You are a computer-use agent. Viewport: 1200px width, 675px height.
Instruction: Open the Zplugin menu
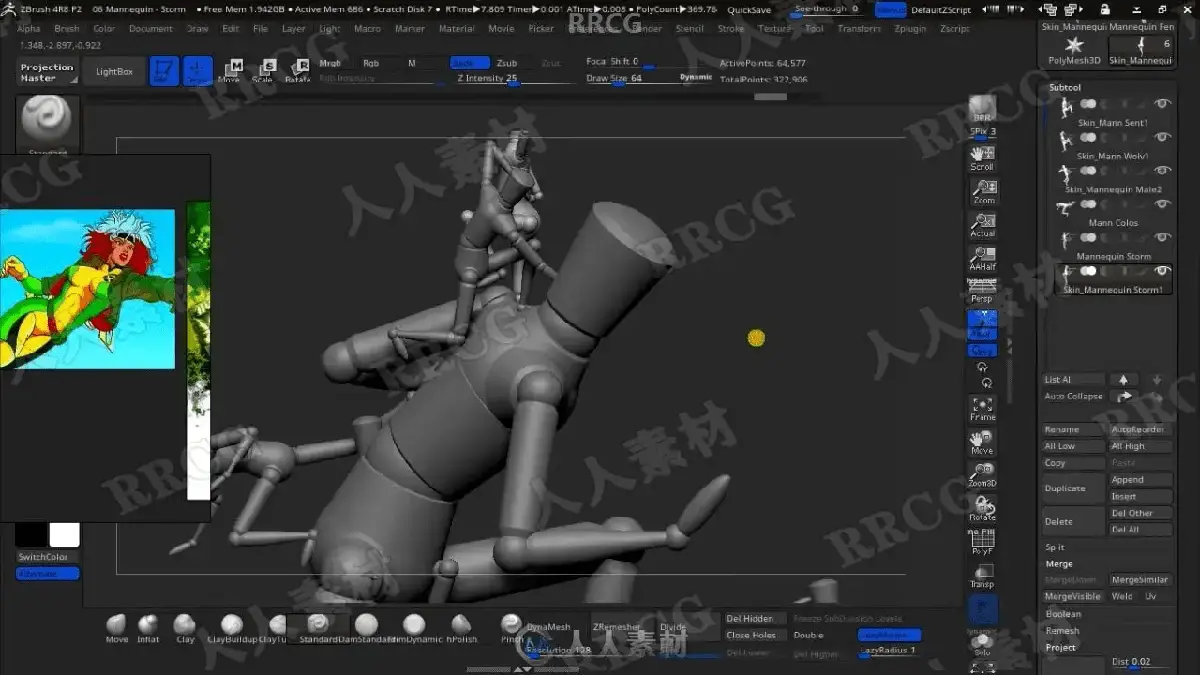(910, 29)
